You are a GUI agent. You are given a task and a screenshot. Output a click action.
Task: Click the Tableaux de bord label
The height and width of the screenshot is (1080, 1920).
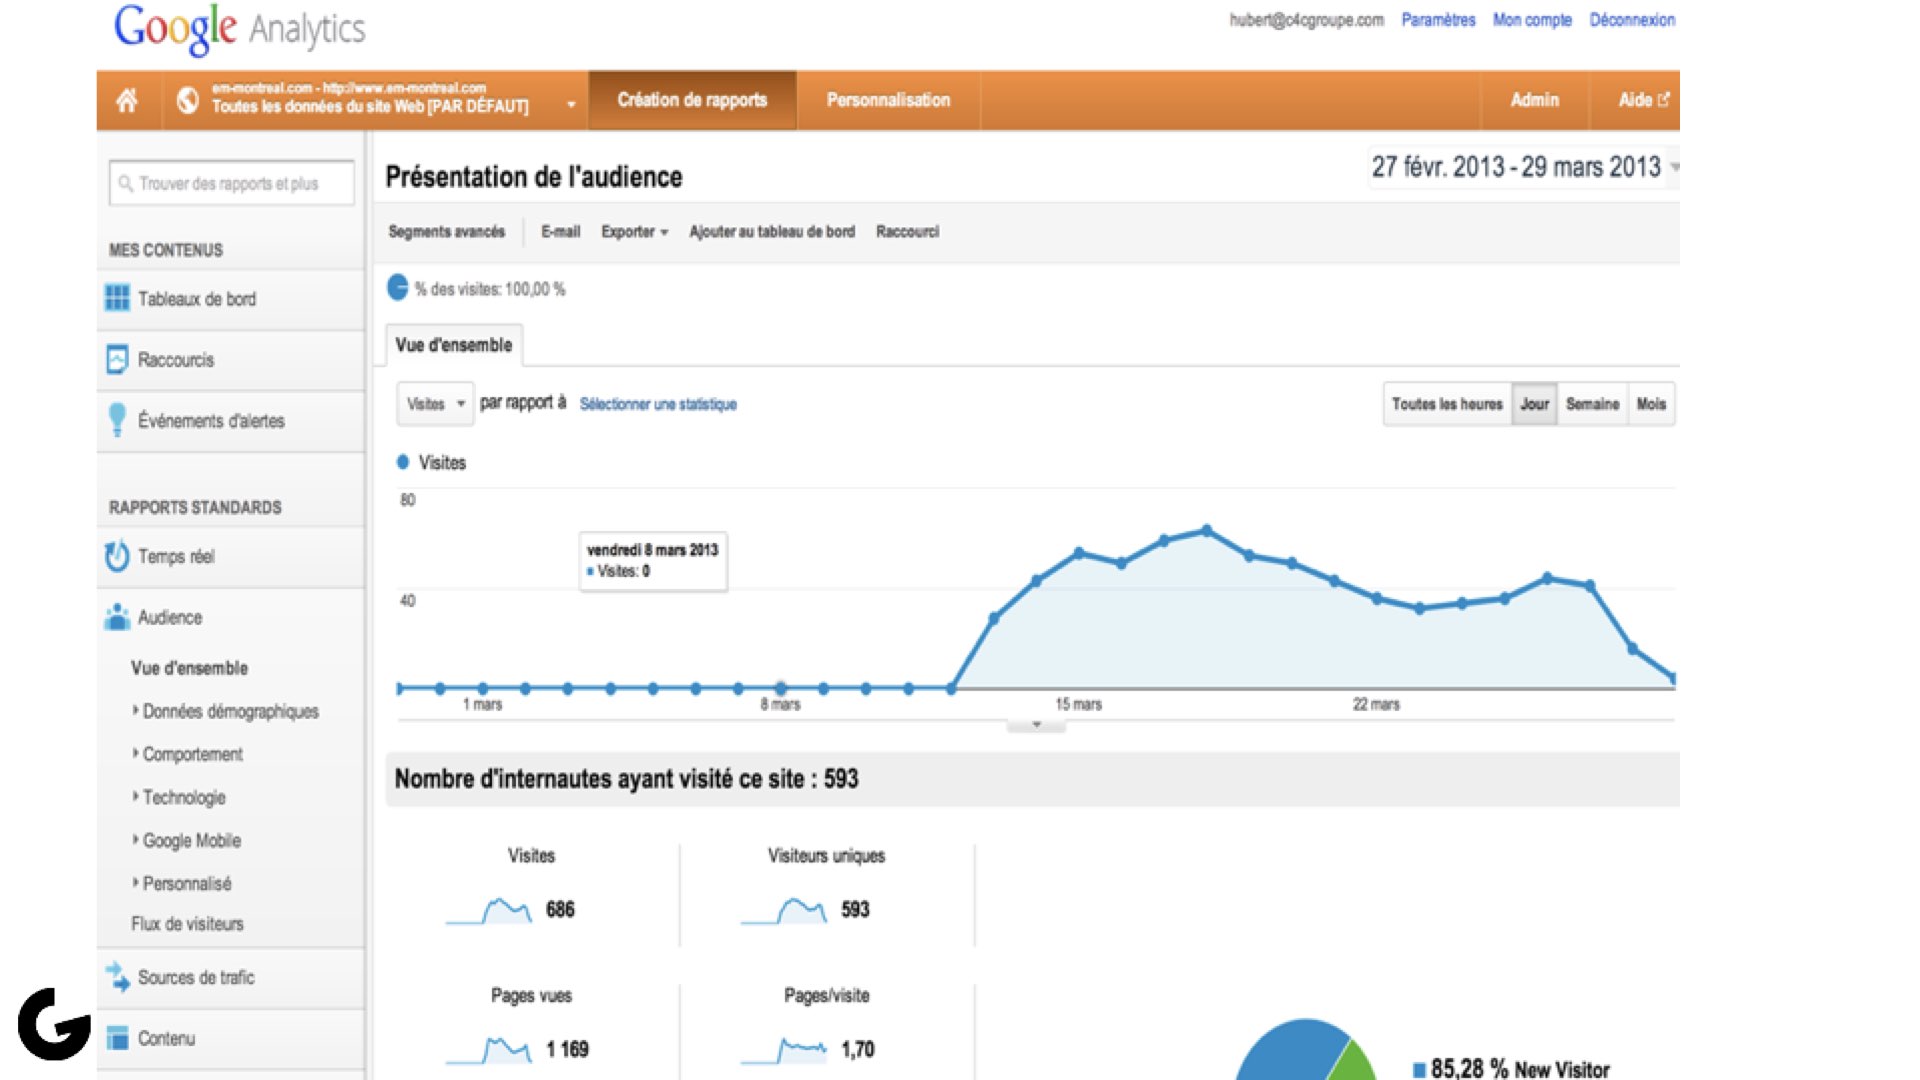point(197,299)
